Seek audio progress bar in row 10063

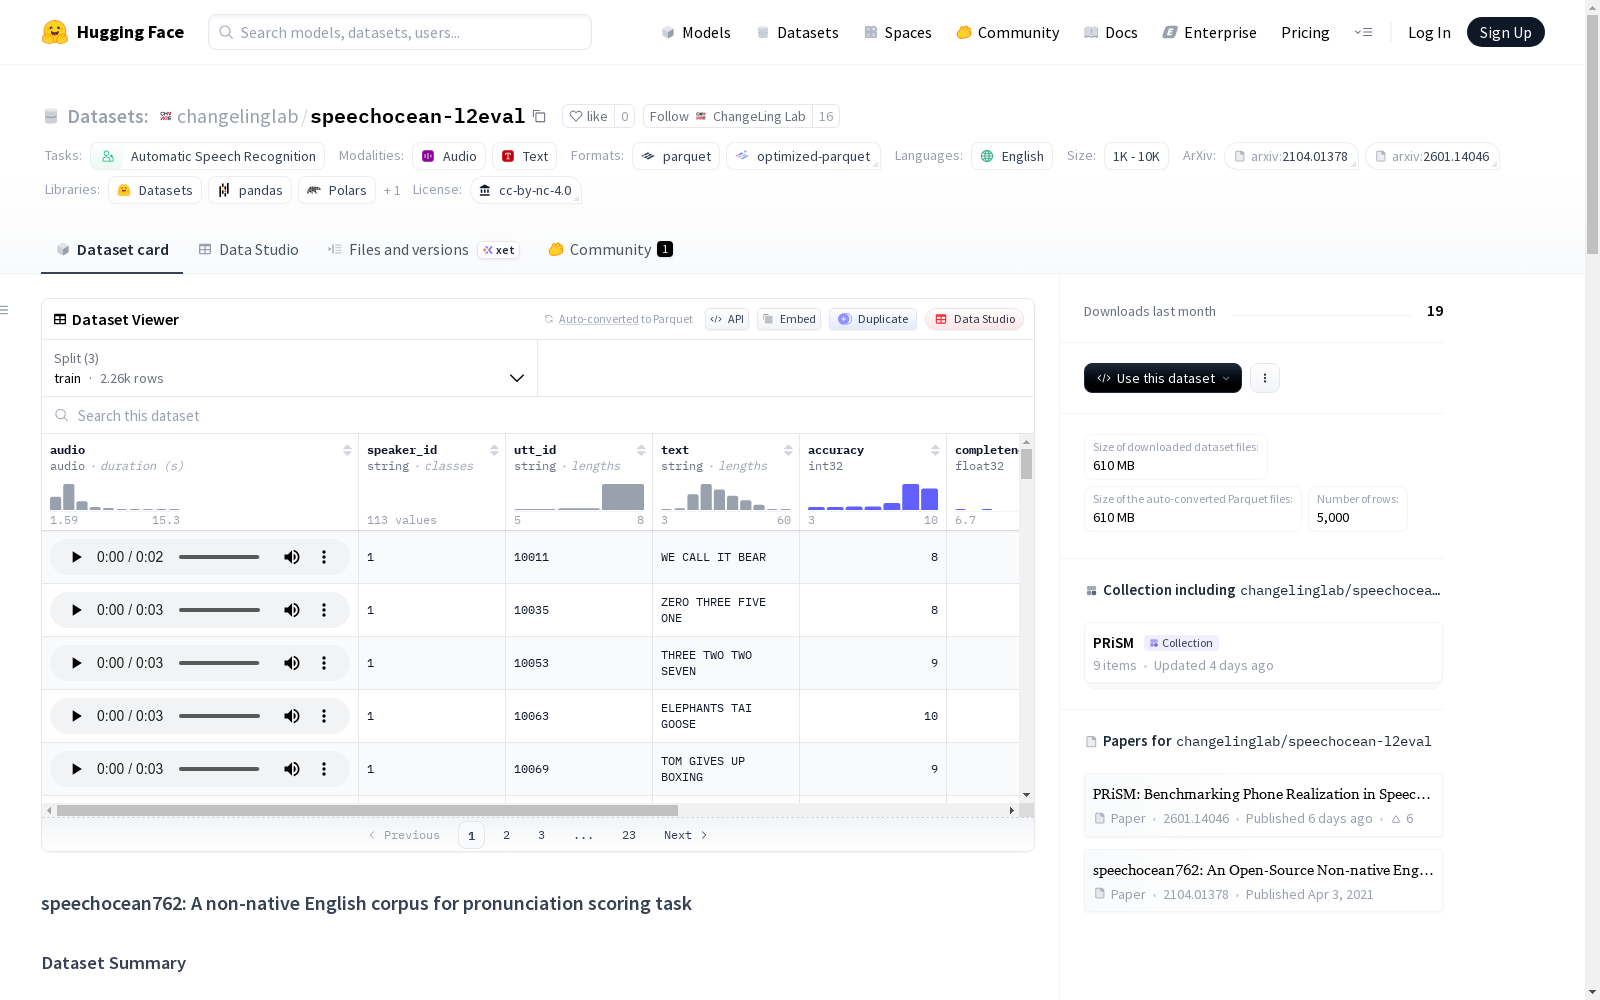(x=219, y=716)
